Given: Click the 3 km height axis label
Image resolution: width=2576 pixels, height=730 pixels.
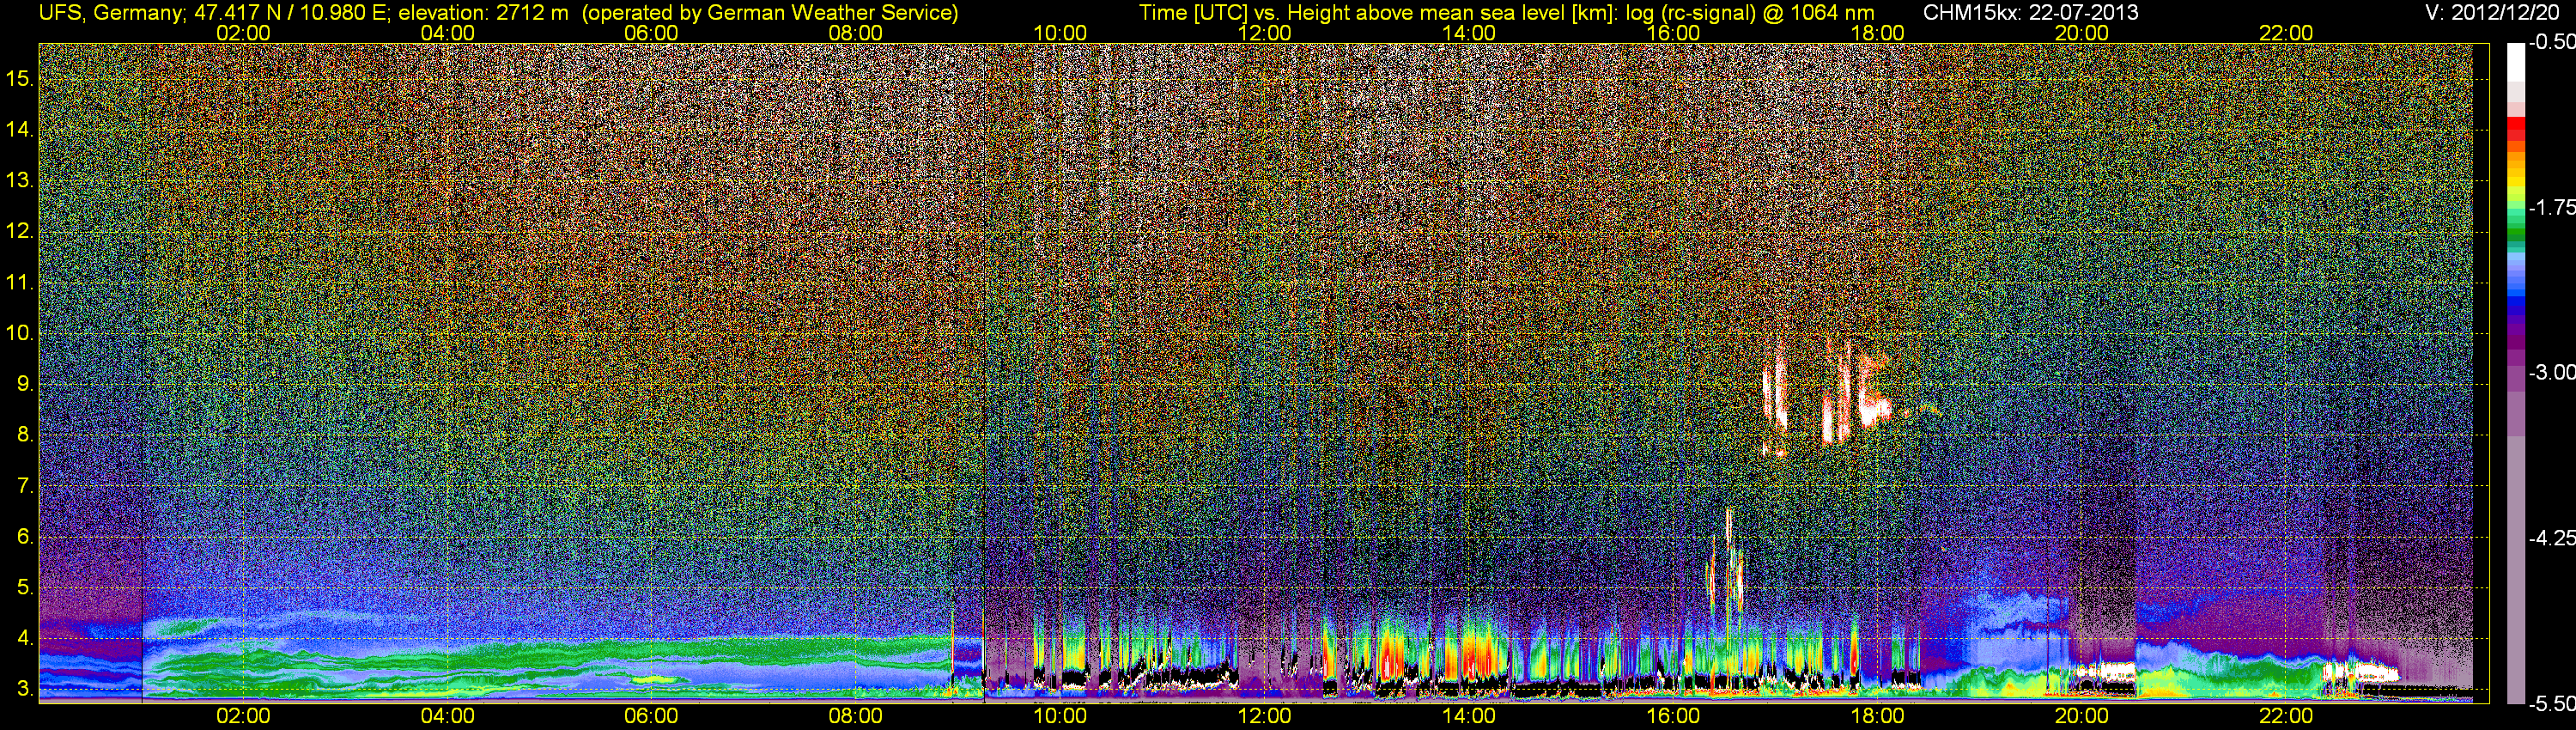Looking at the screenshot, I should [x=25, y=689].
